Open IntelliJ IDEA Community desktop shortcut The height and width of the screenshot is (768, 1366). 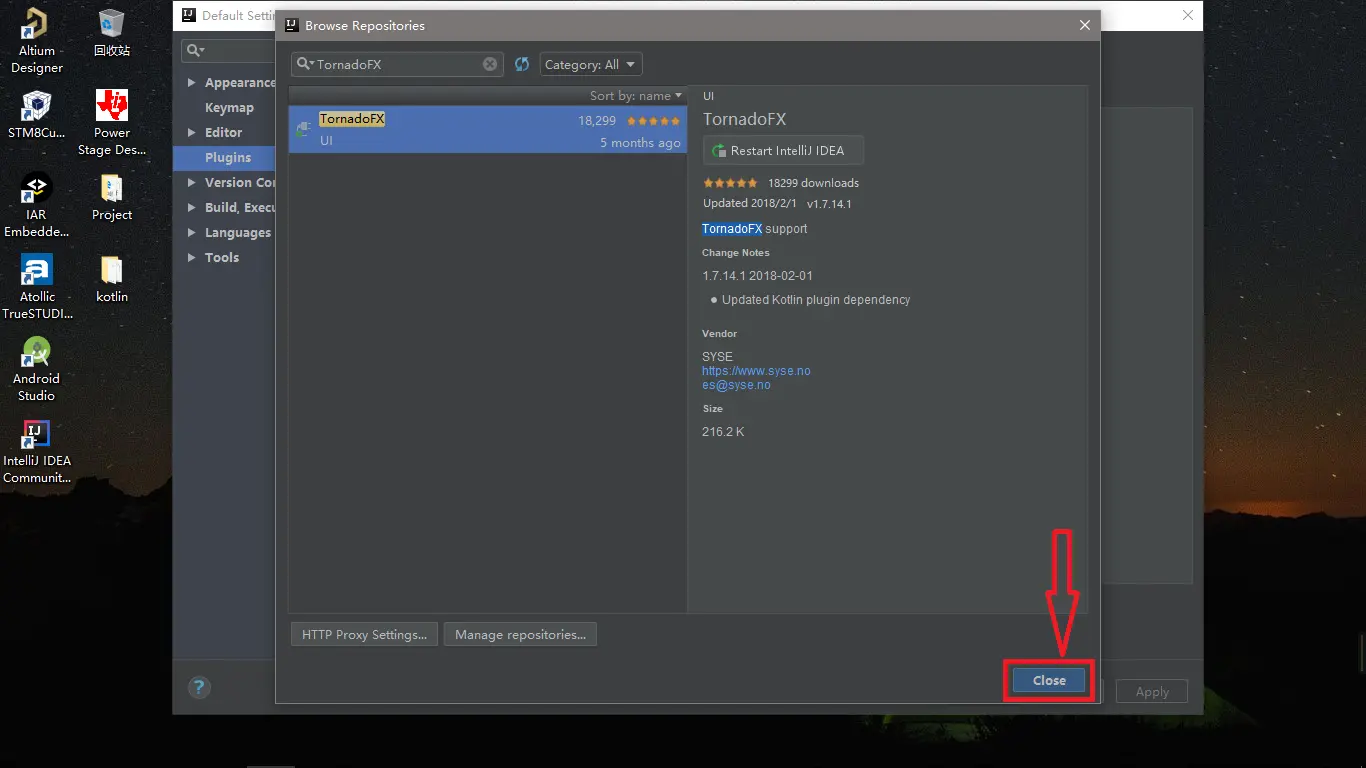pyautogui.click(x=37, y=451)
